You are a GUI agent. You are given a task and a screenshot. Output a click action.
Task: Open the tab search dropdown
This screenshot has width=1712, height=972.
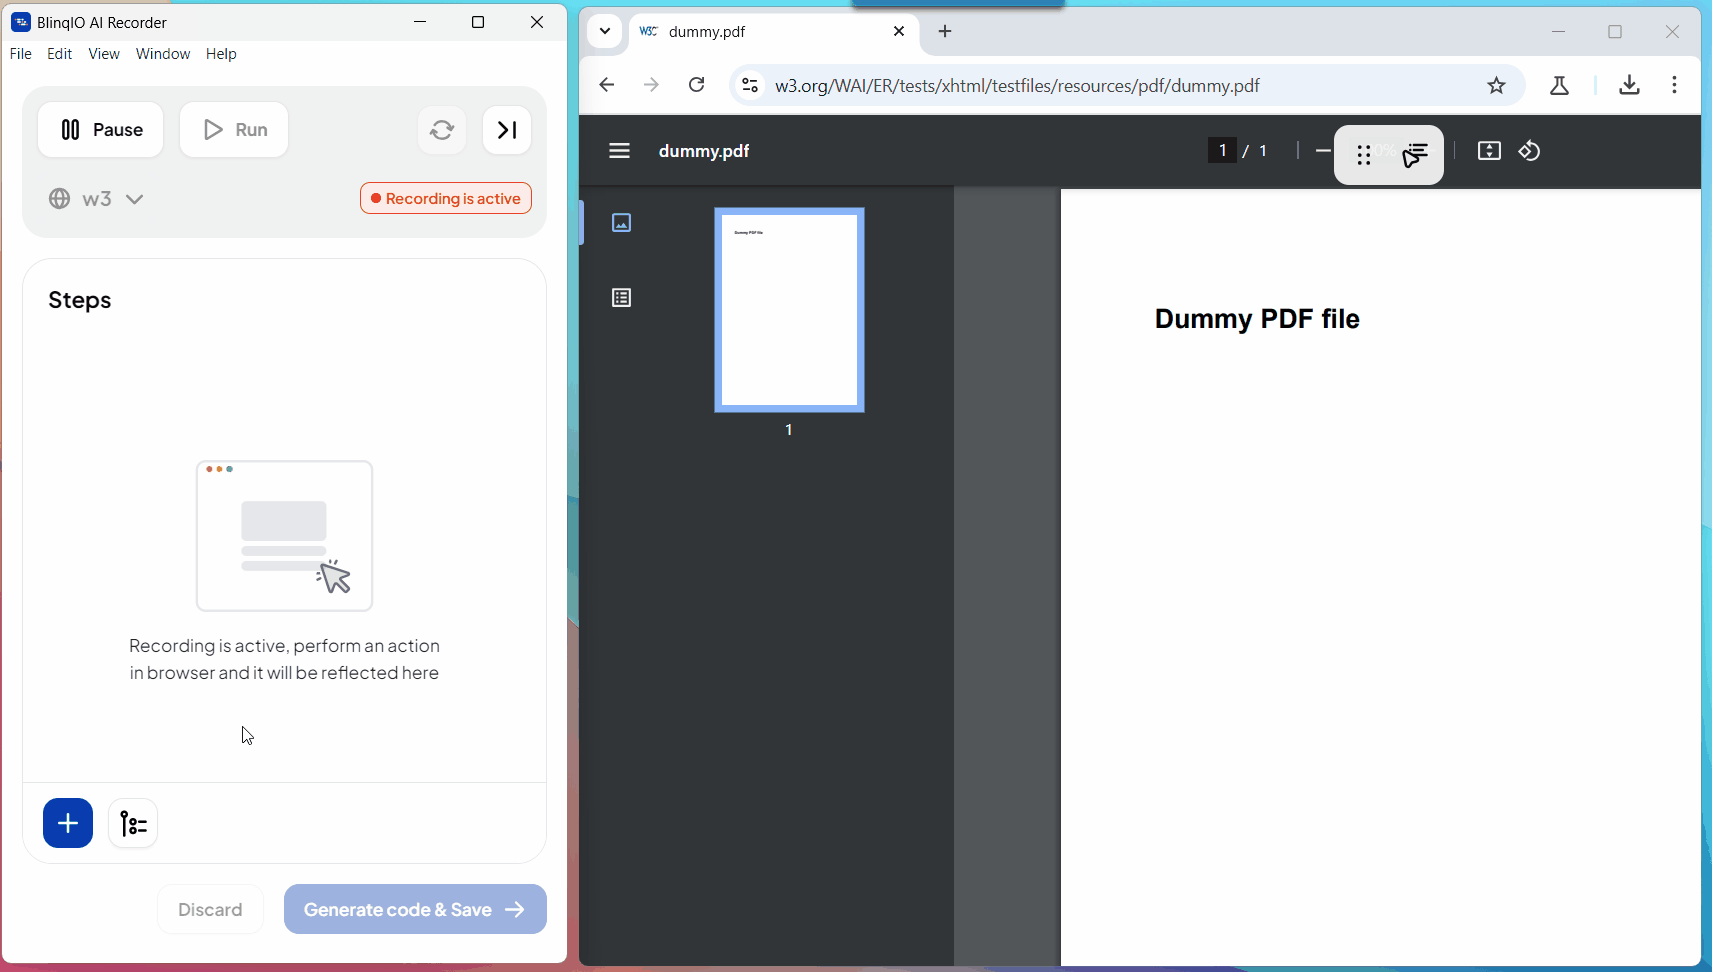point(604,31)
